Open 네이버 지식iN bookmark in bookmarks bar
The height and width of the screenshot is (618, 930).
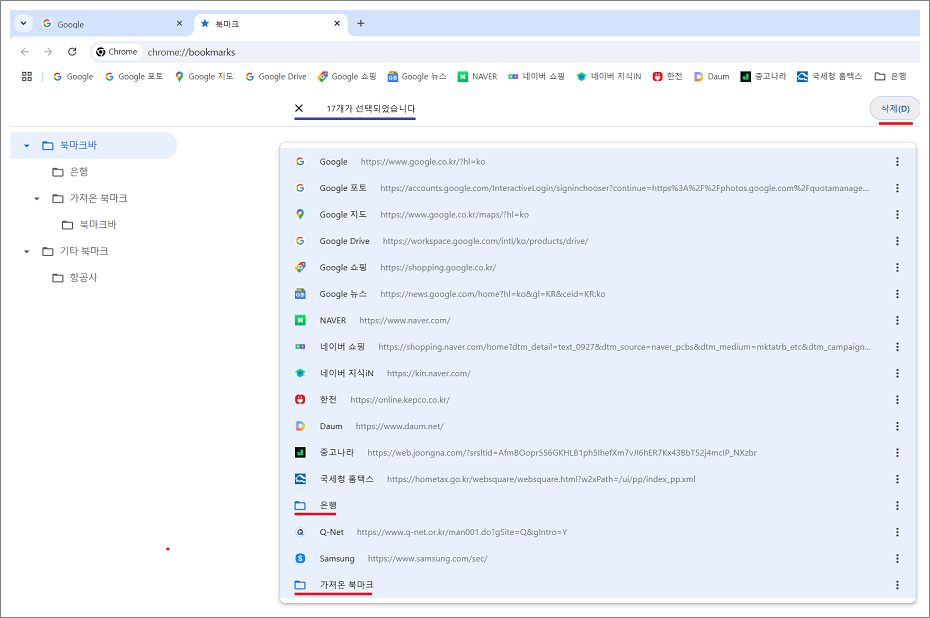tap(609, 77)
